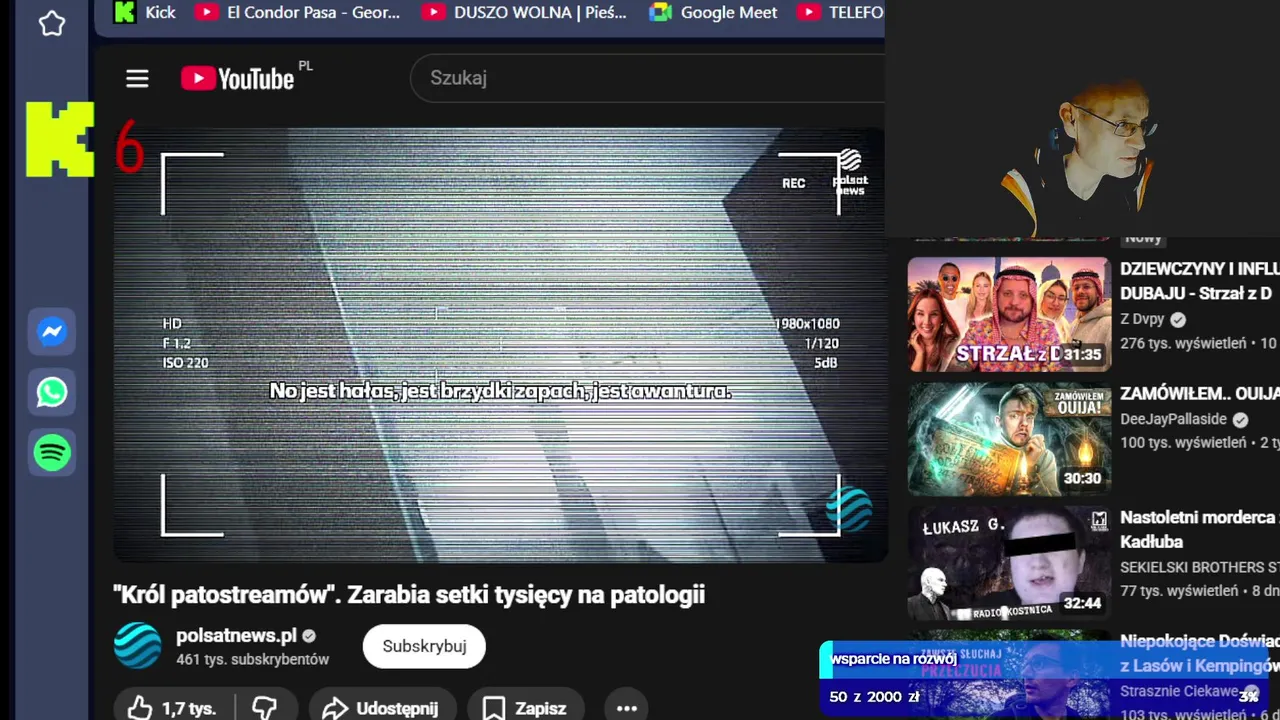This screenshot has height=720, width=1280.
Task: Open the polsatnews.pl channel name link
Action: (236, 636)
